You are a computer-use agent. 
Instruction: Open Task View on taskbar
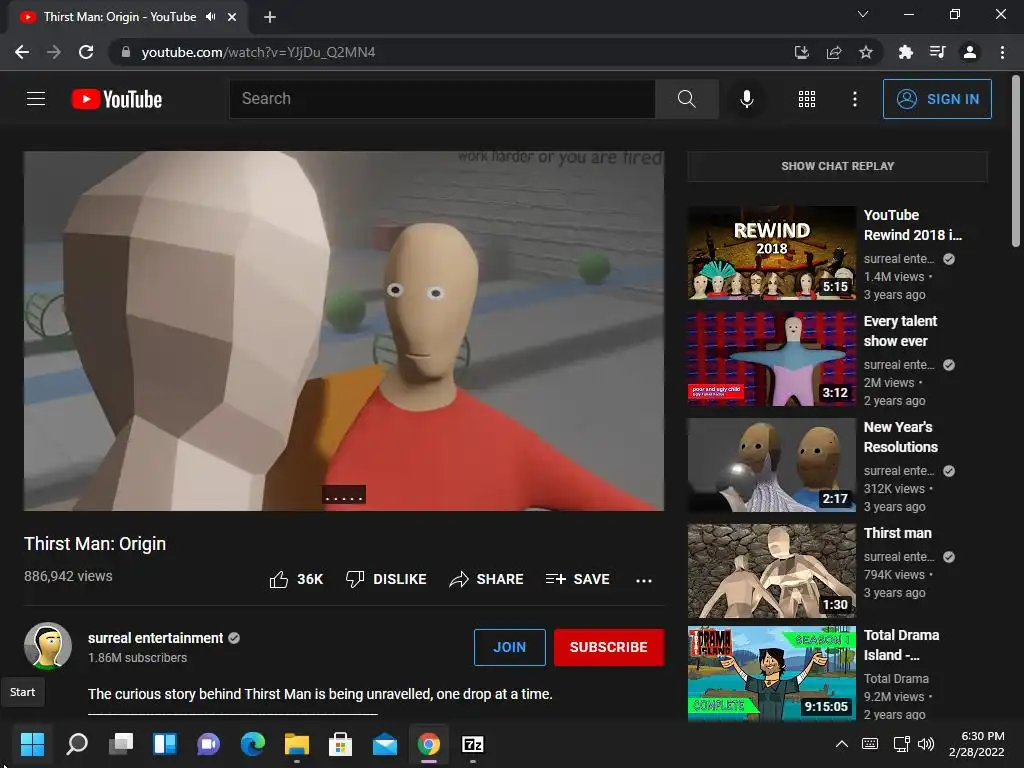click(121, 744)
